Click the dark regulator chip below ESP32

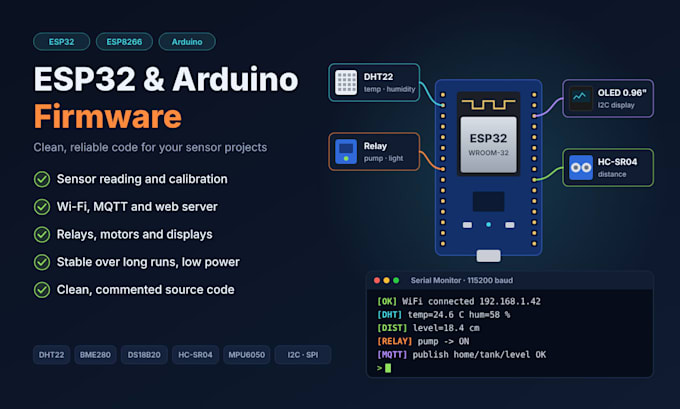click(488, 201)
